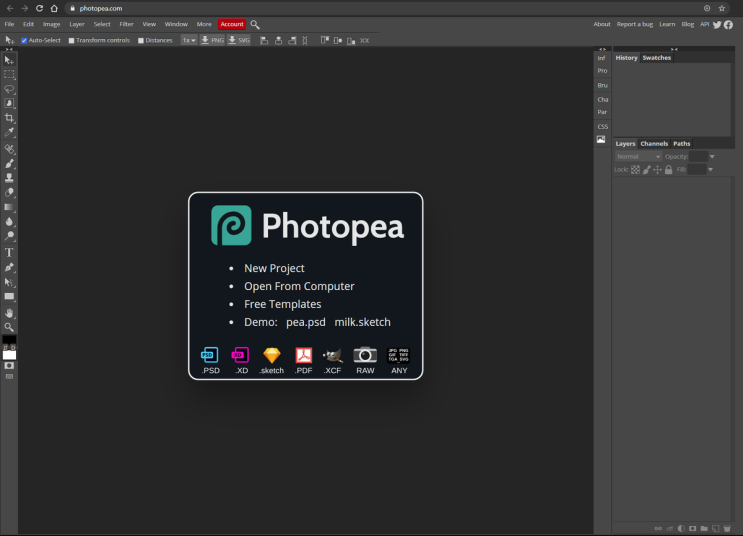
Task: Collapse the toolbox with top arrows
Action: coord(9,49)
